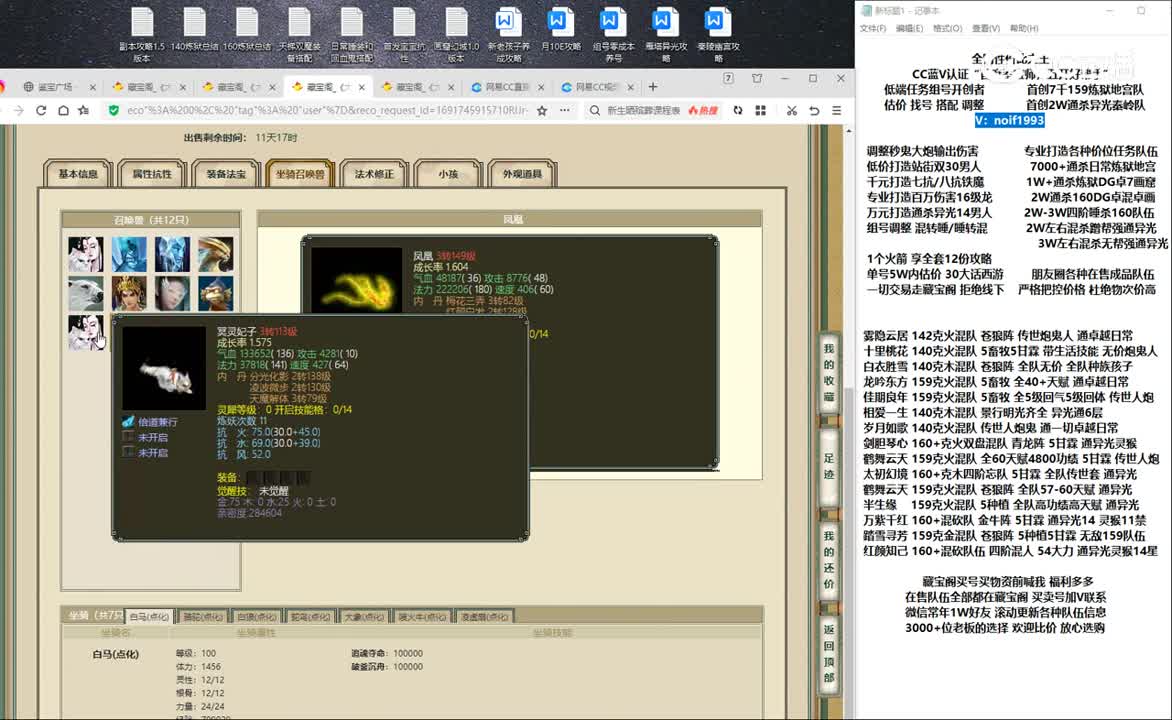Click the 出售剩余时间 11天17时 text
The image size is (1172, 720).
(240, 138)
